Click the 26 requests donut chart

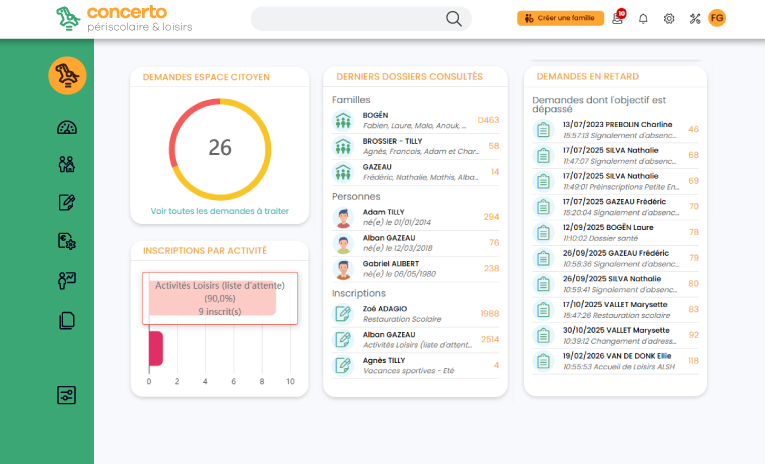[x=220, y=149]
